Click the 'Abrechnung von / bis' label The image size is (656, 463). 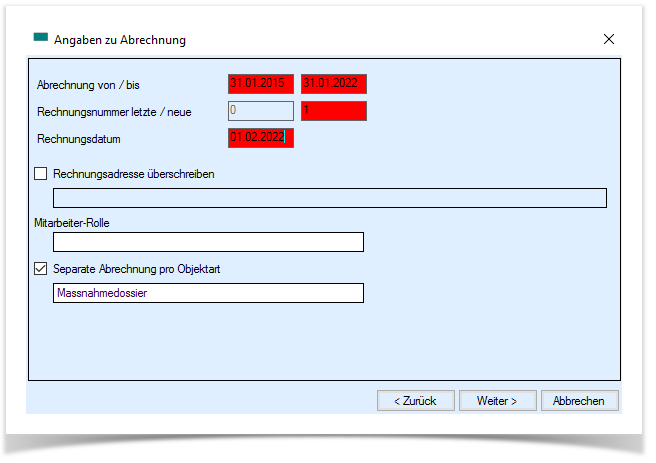coord(88,85)
